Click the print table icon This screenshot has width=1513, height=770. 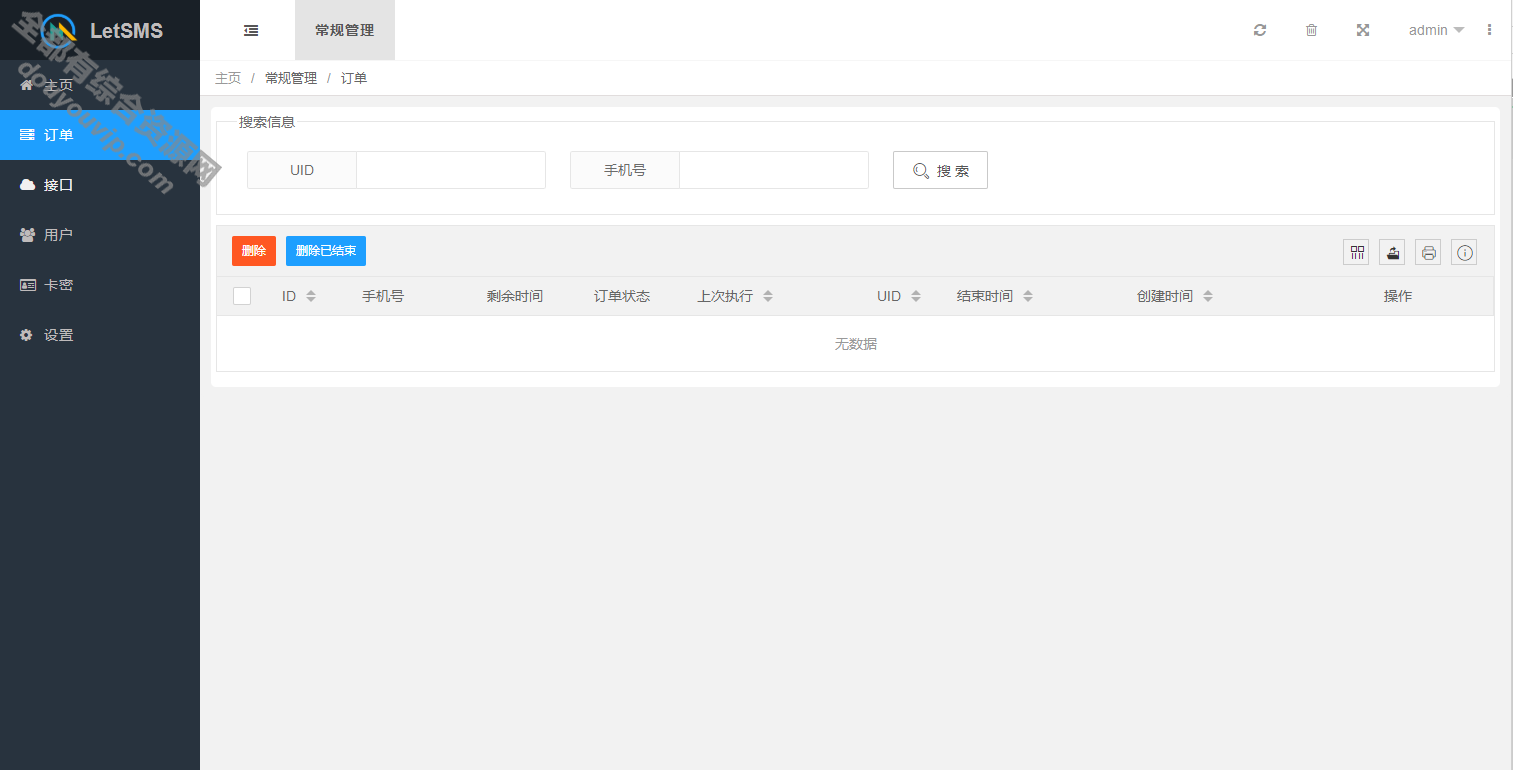coord(1428,253)
